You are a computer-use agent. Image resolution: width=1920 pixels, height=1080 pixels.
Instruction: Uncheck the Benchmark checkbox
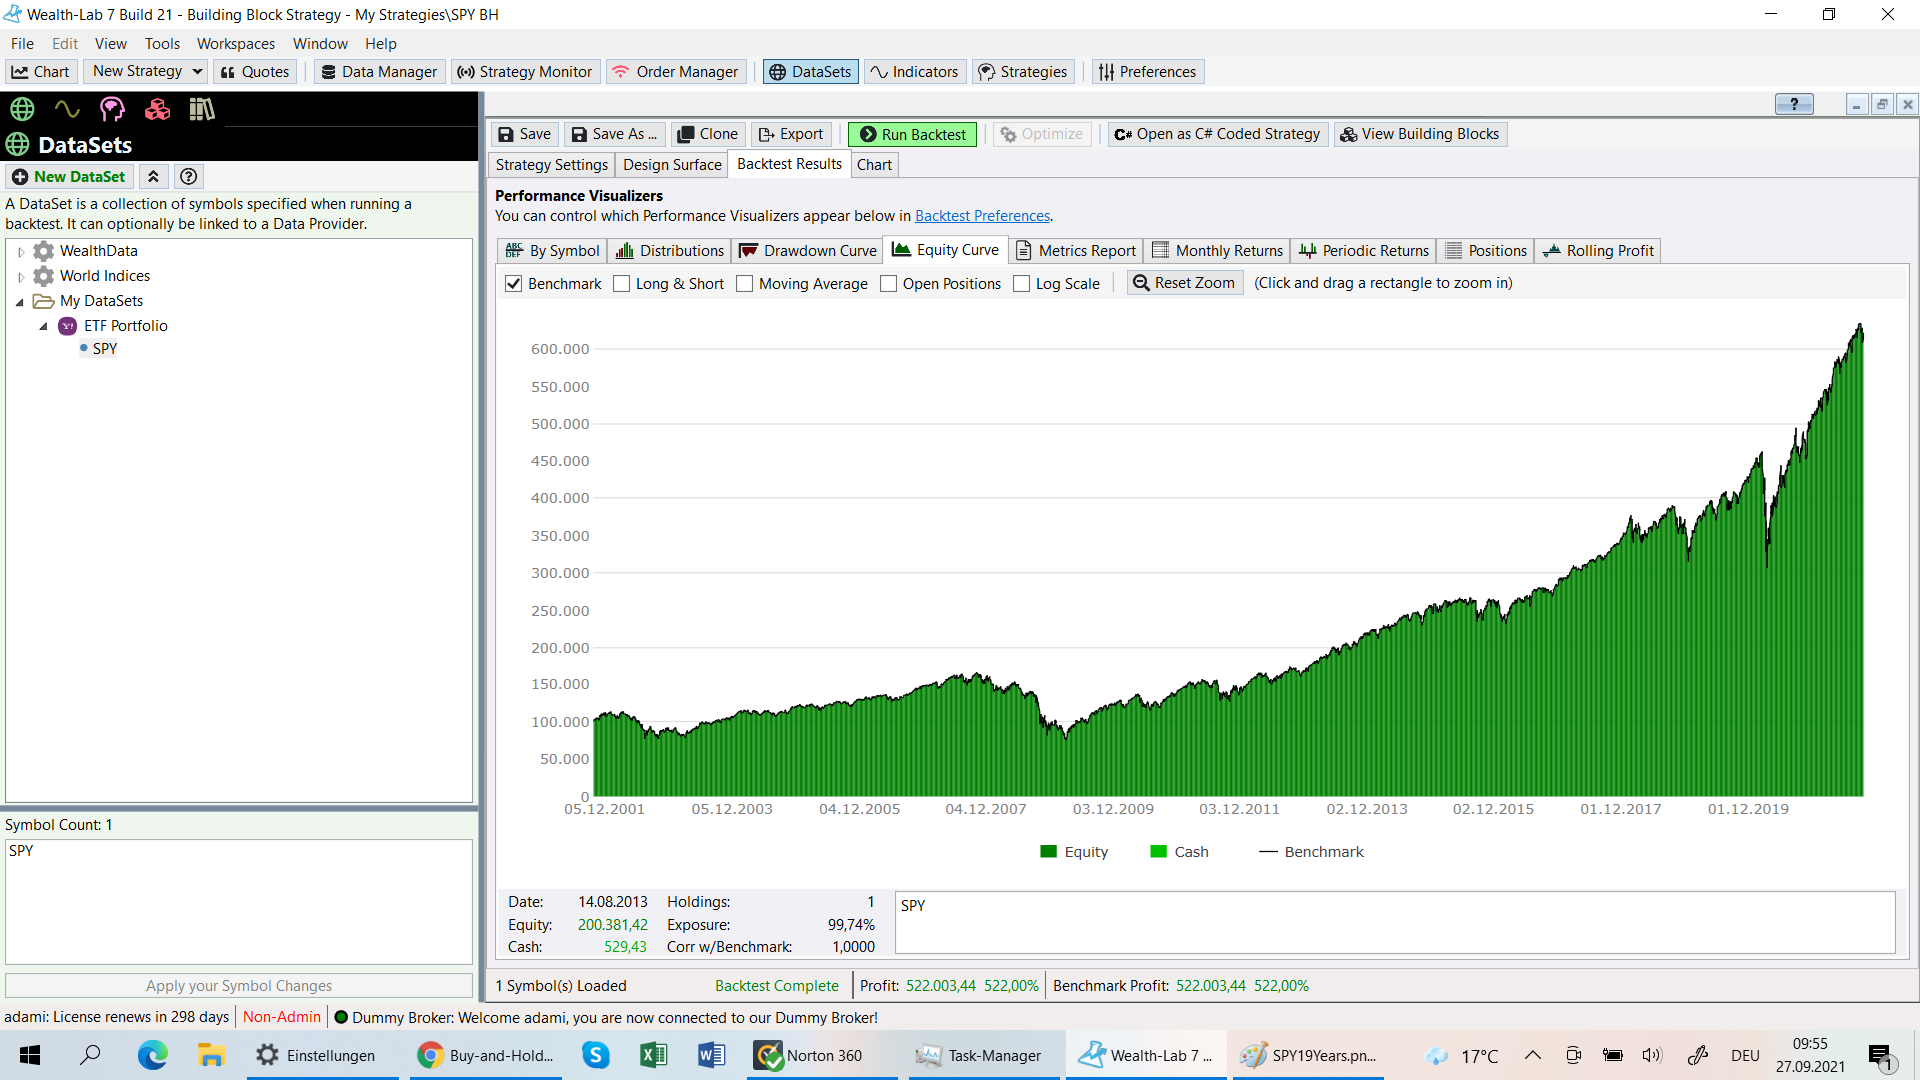(x=514, y=284)
